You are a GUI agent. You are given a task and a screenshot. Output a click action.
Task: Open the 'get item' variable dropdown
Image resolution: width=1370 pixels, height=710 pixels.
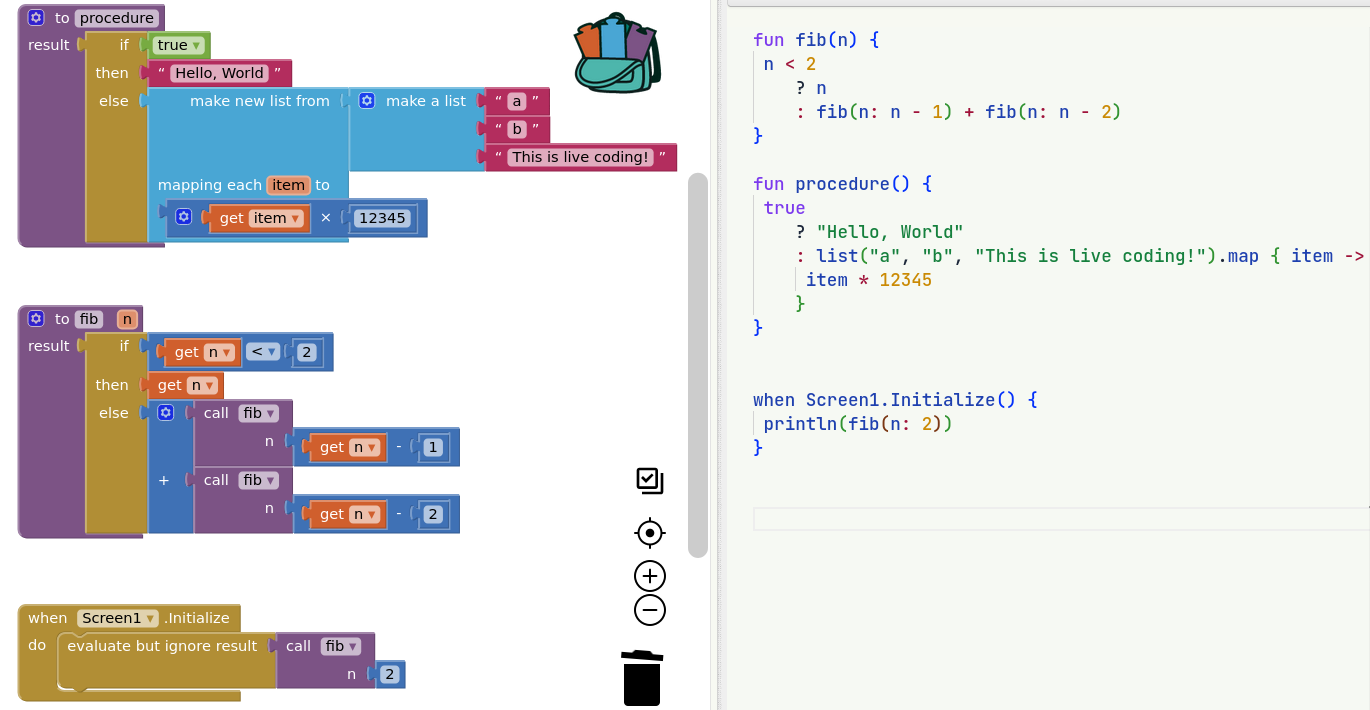tap(277, 218)
